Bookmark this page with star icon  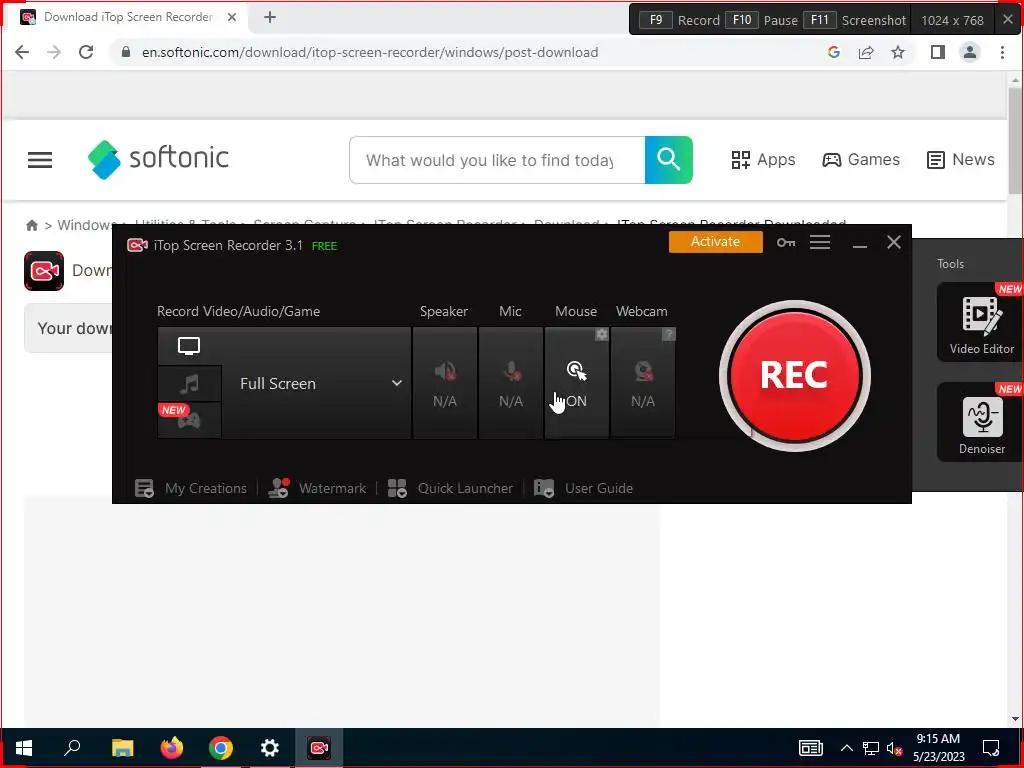pyautogui.click(x=898, y=52)
